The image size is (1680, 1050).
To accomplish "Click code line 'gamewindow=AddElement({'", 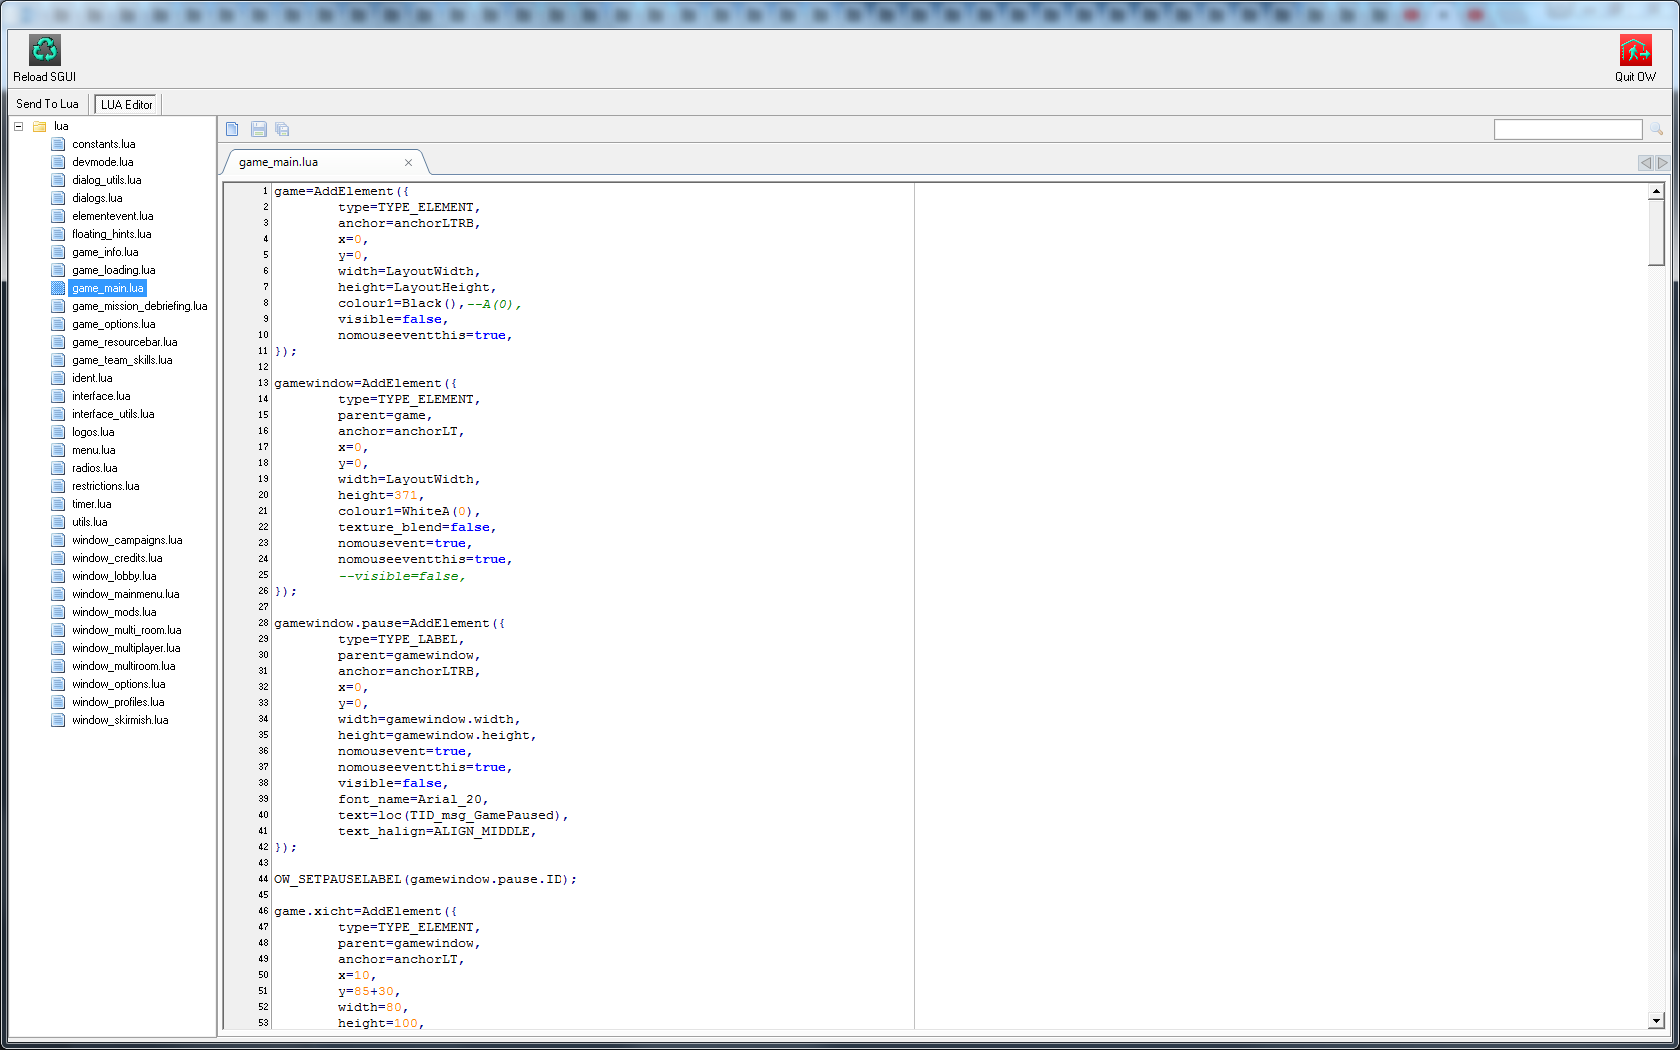I will click(x=365, y=383).
